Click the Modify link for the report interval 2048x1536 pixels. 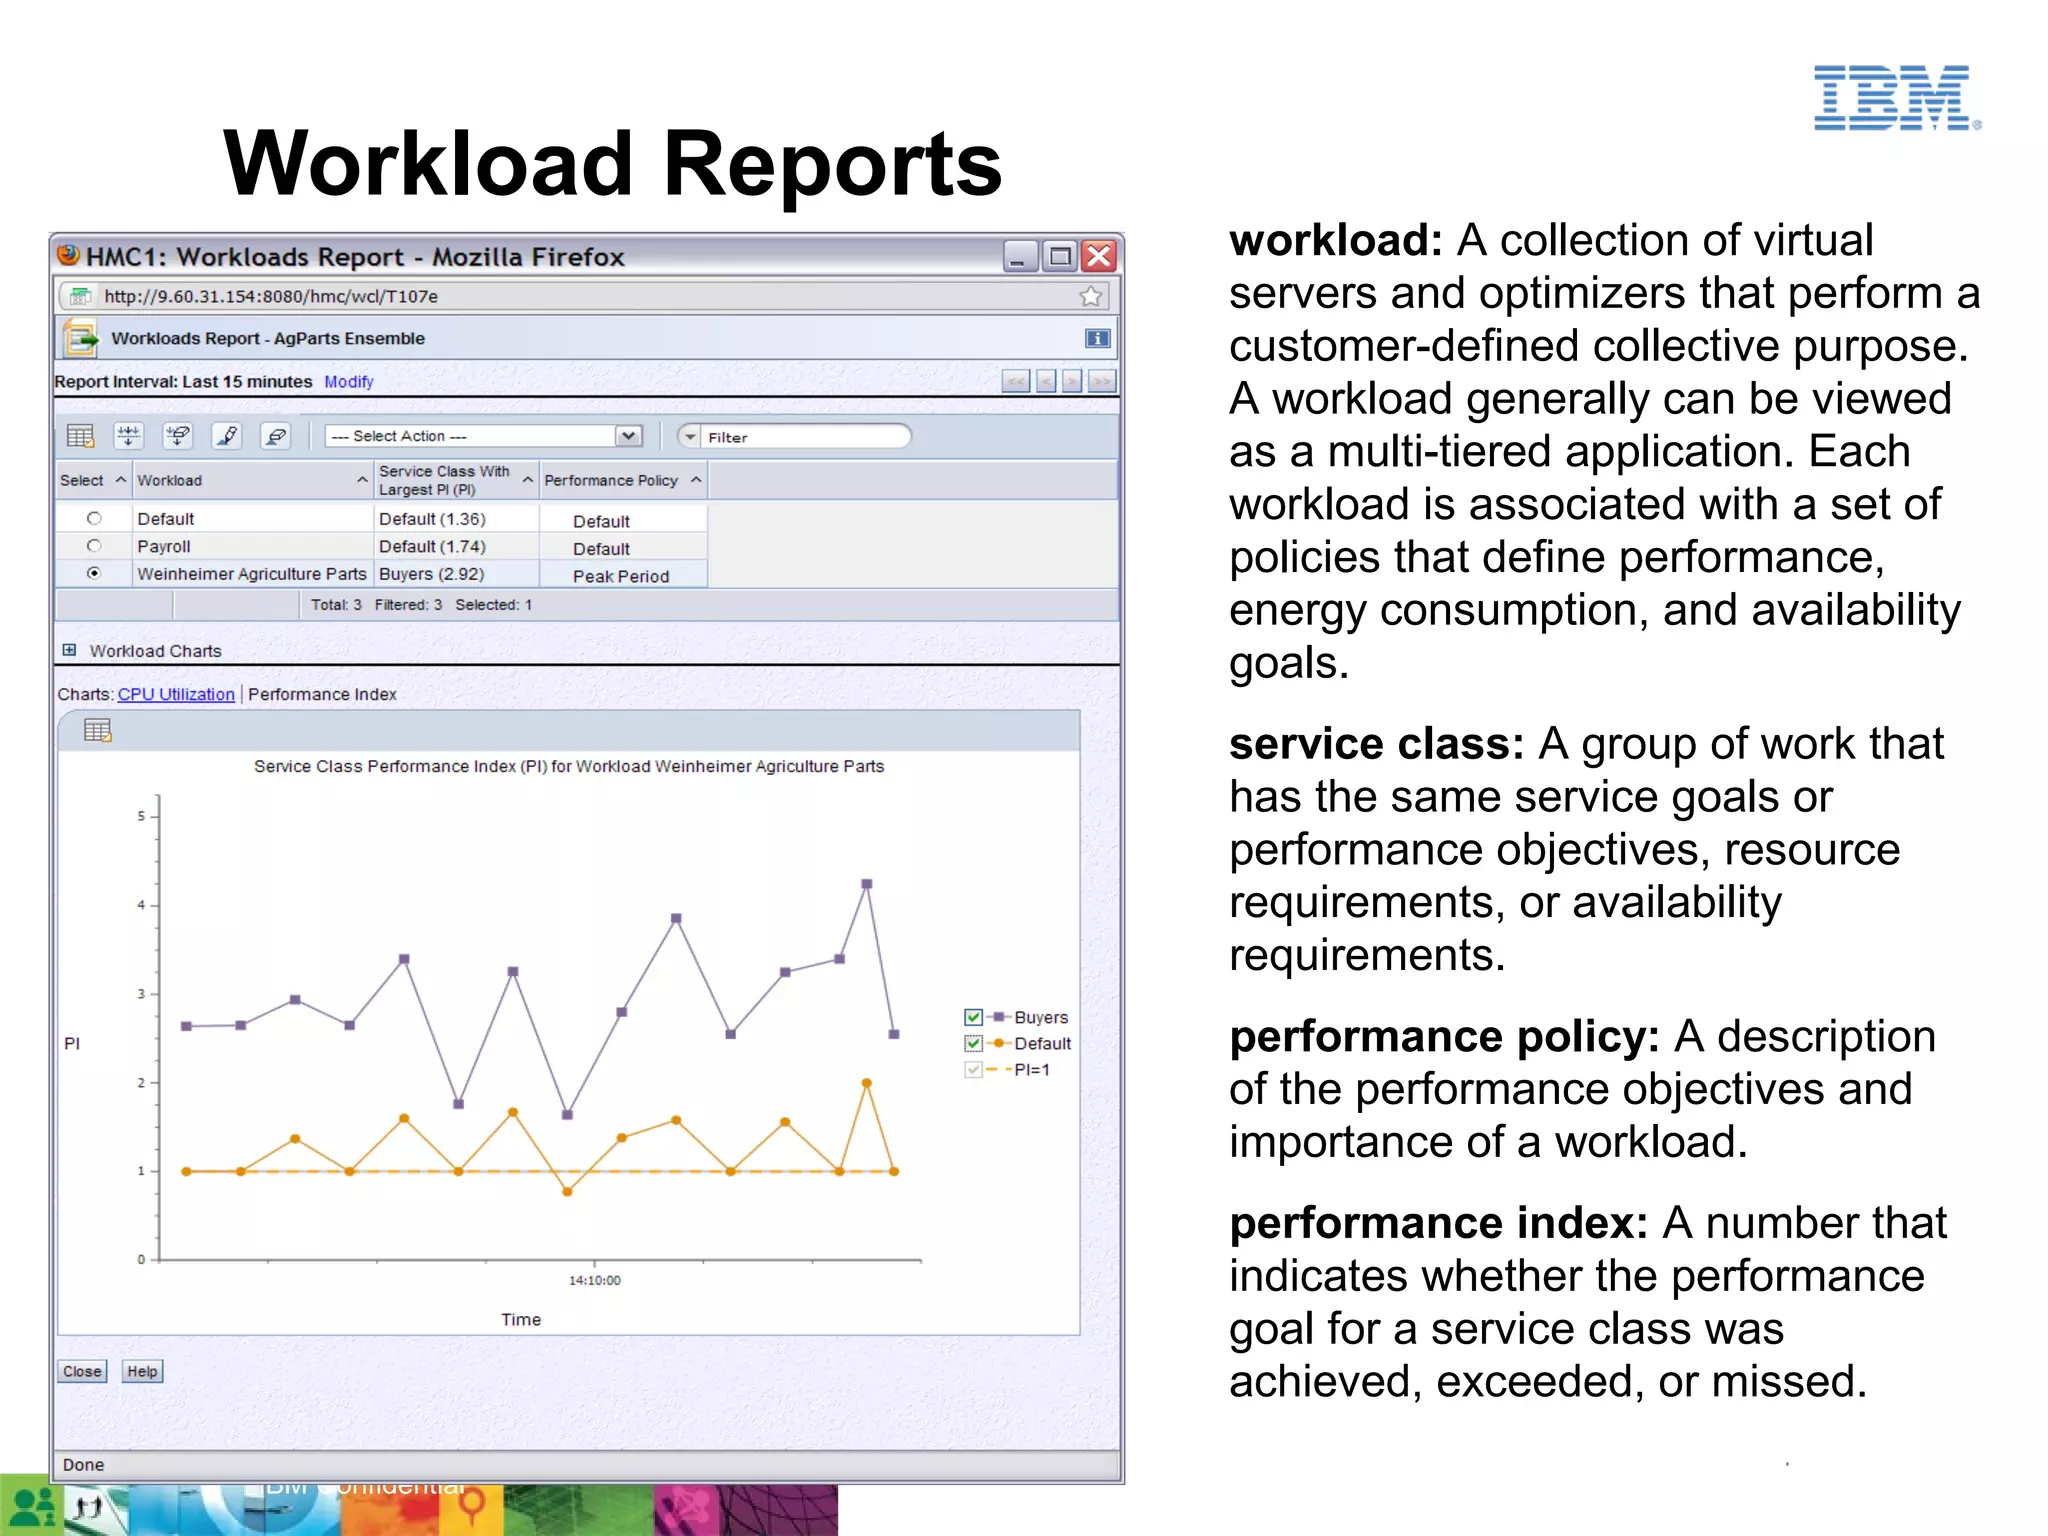348,381
